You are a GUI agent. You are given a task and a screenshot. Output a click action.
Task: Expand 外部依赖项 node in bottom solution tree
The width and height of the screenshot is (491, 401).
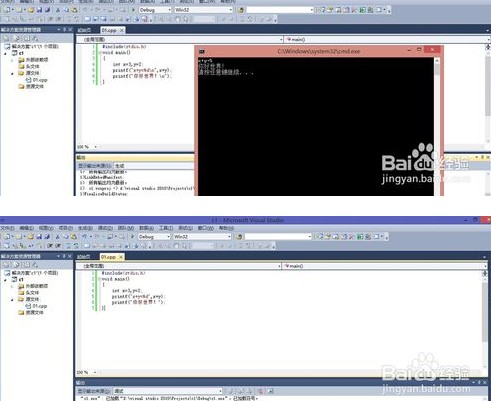pyautogui.click(x=12, y=286)
